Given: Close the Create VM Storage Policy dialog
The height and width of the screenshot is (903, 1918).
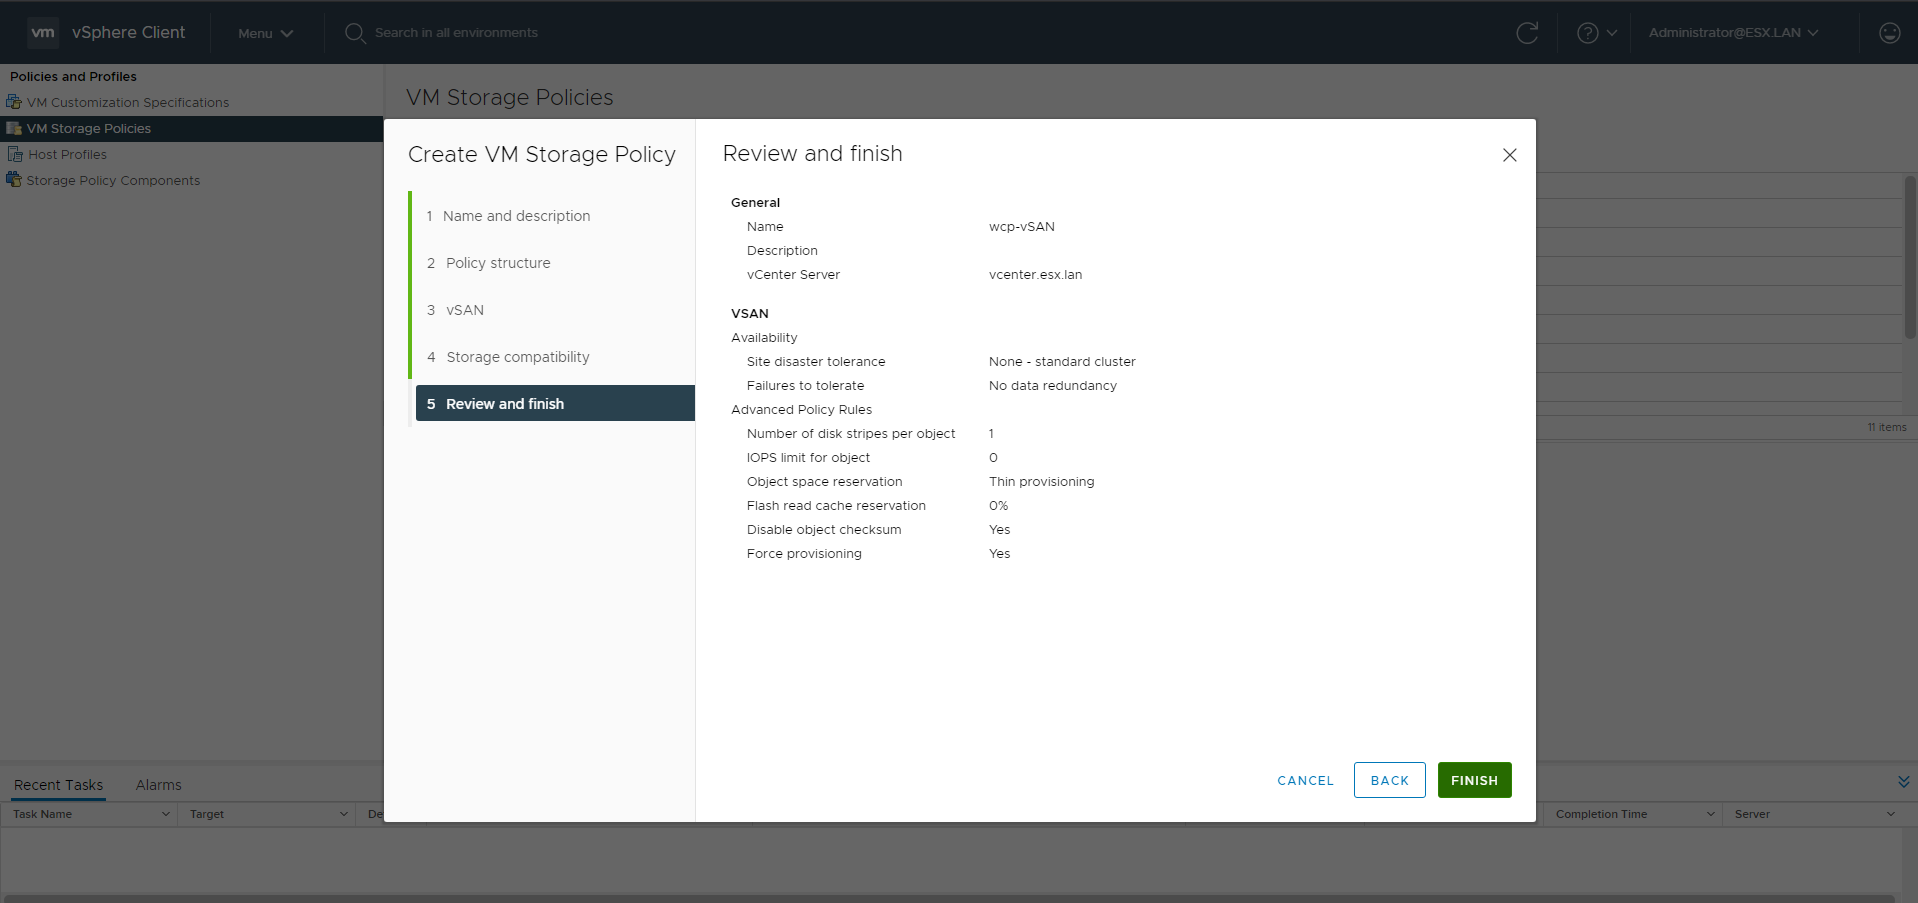Looking at the screenshot, I should click(1509, 155).
